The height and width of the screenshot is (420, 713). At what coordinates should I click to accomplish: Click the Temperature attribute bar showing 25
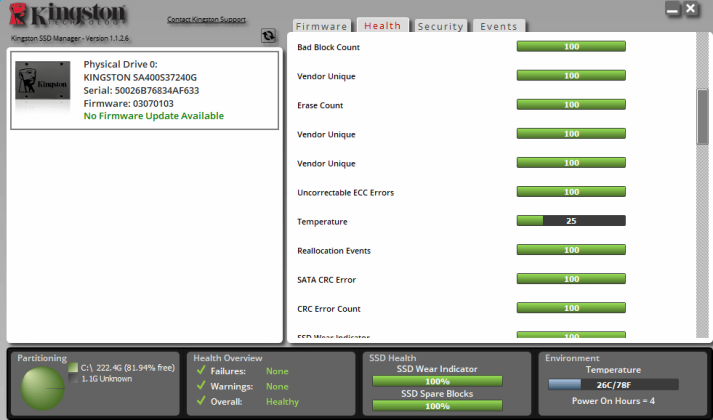pyautogui.click(x=571, y=221)
